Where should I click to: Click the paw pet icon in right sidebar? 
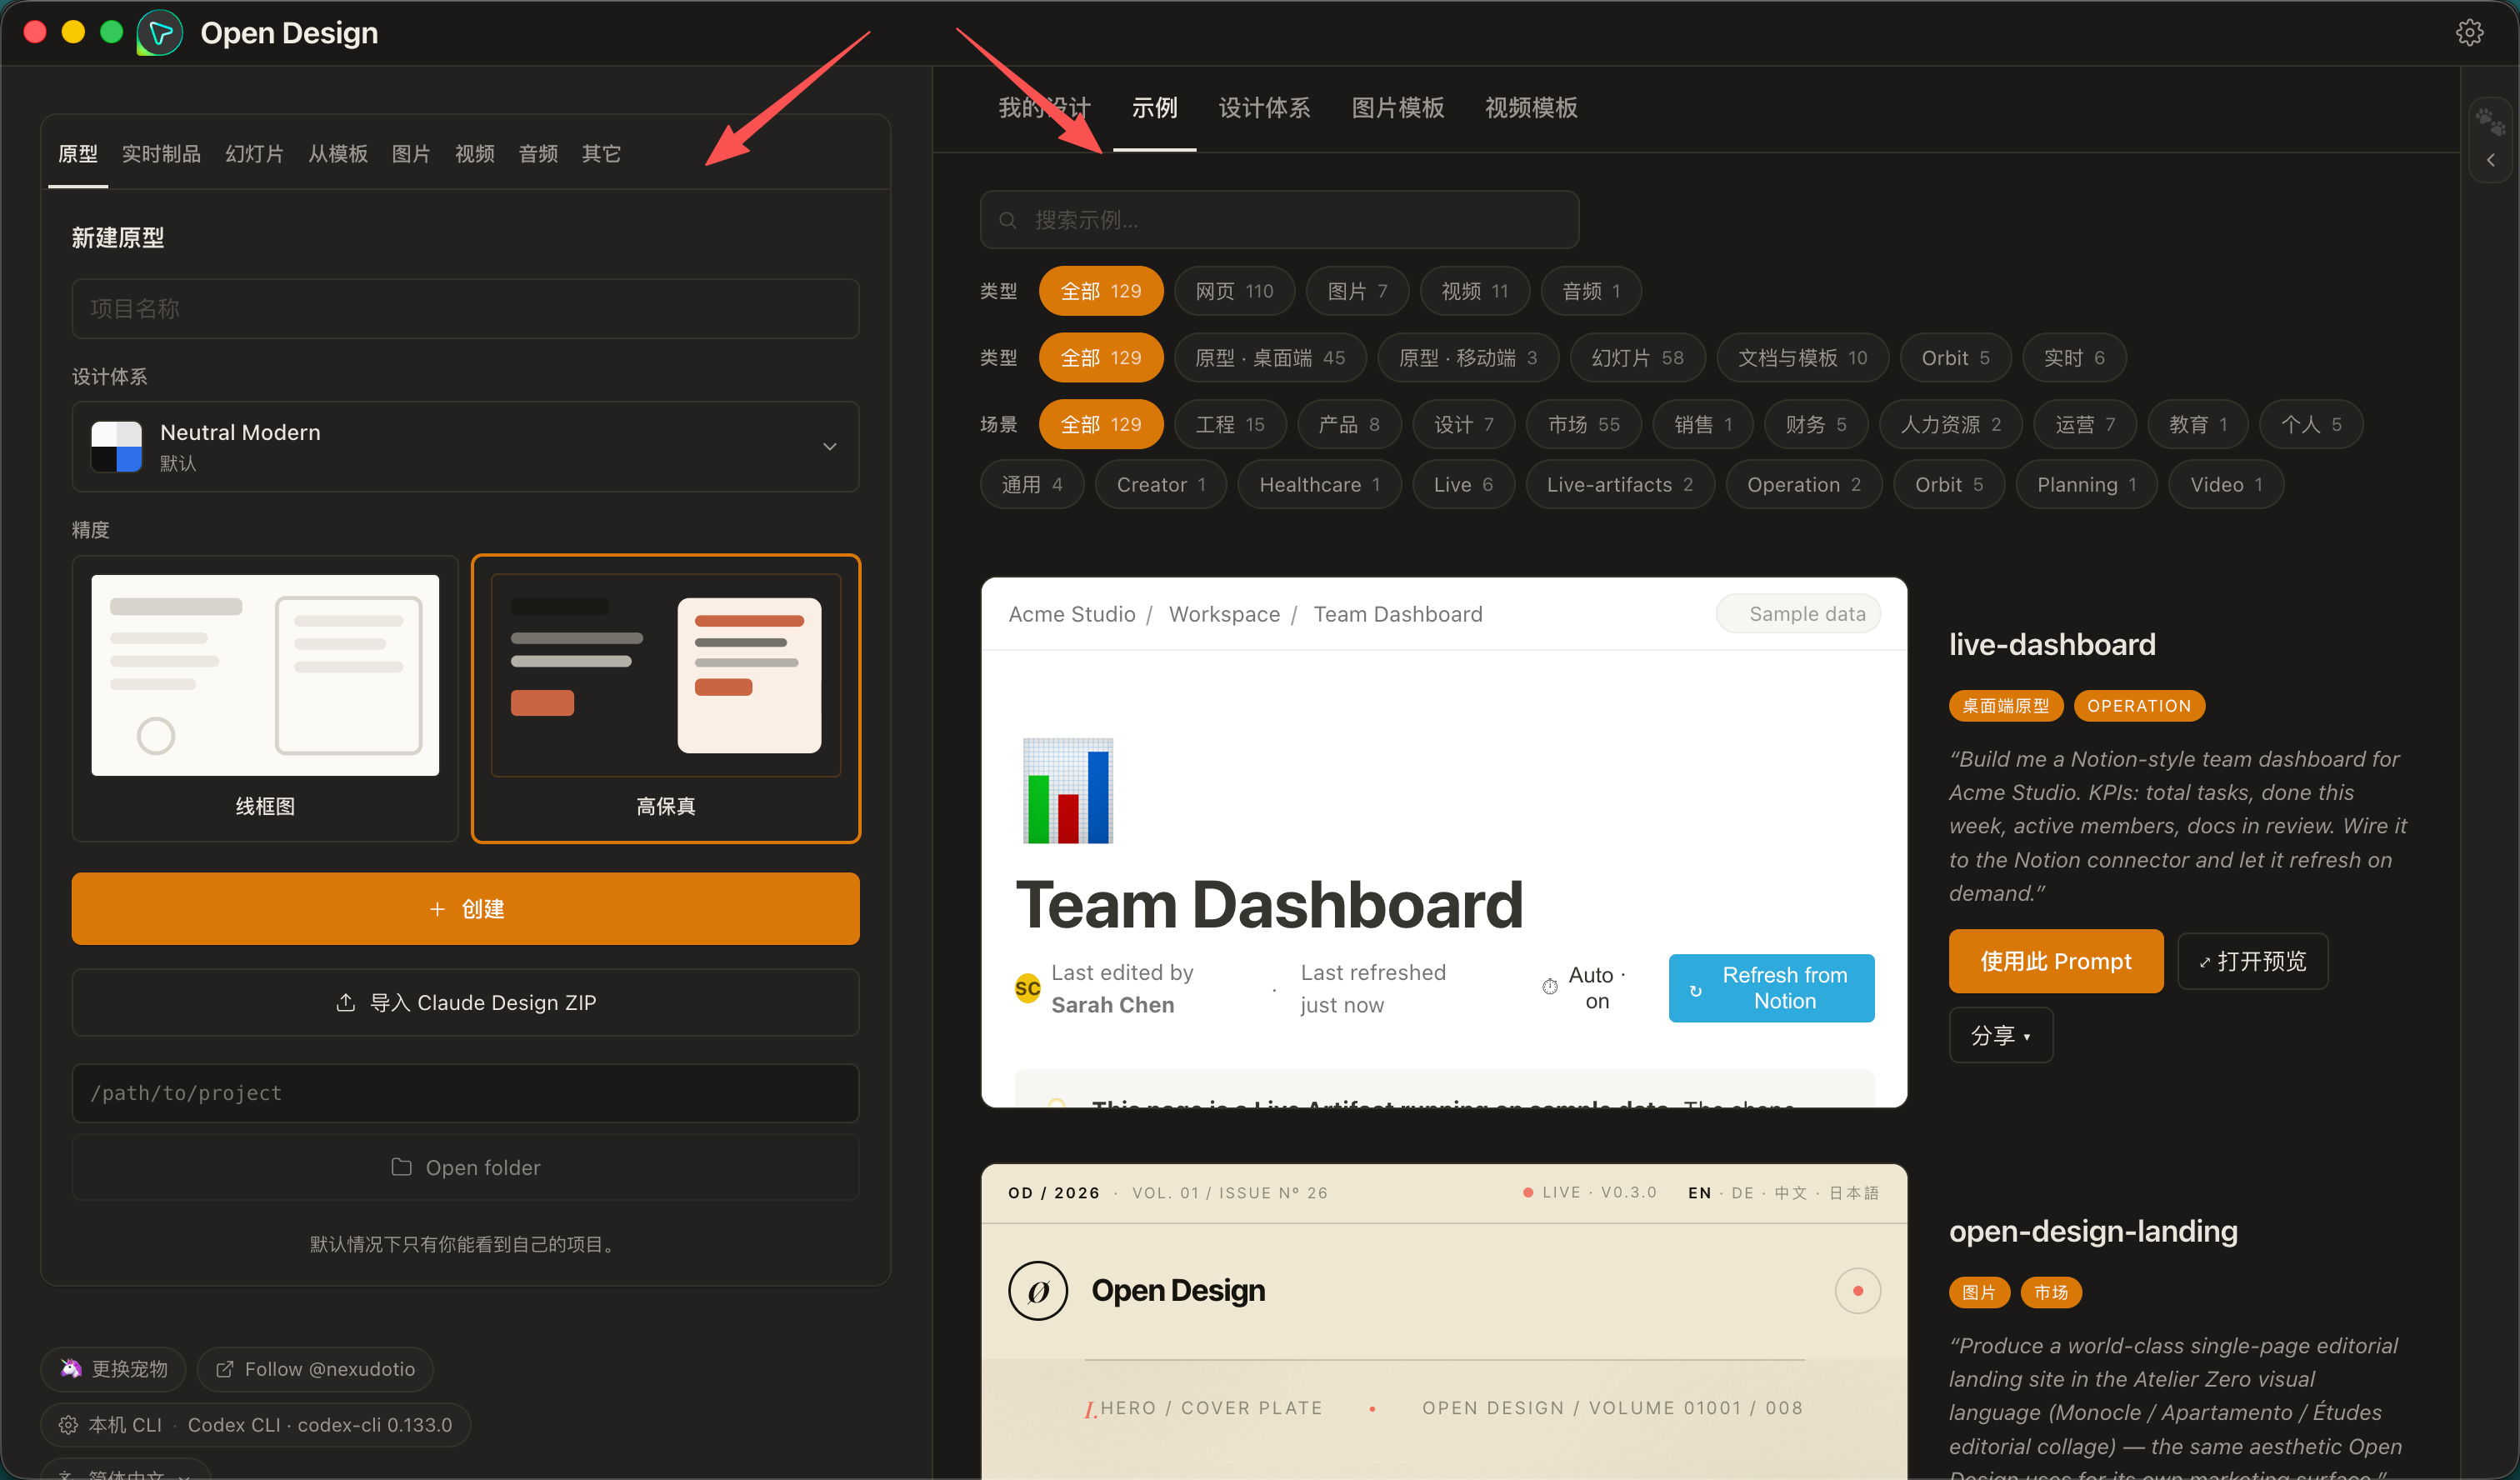pyautogui.click(x=2489, y=122)
